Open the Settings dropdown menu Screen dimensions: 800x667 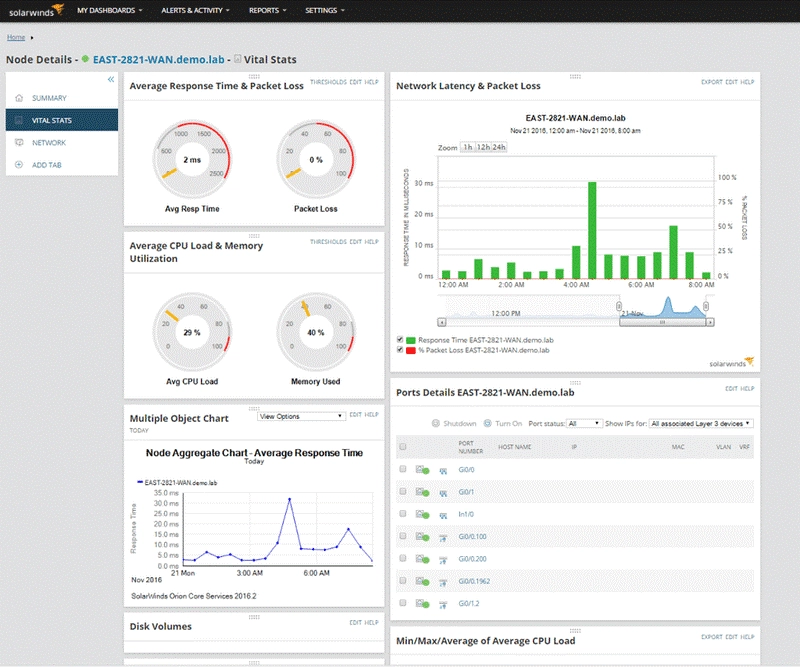[325, 10]
